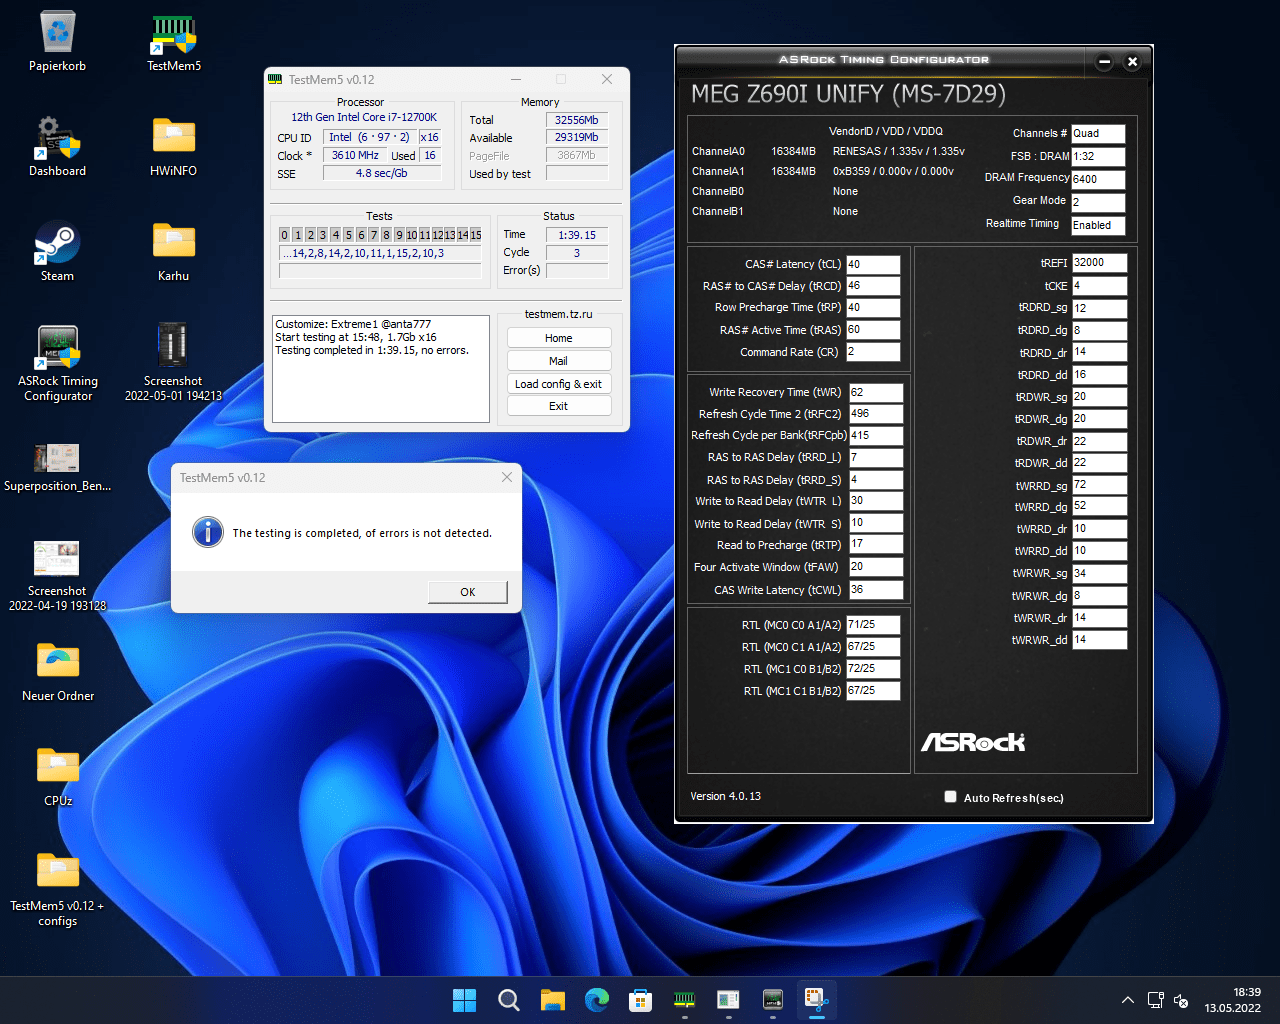Open the Papierkorb recycle bin icon

58,42
